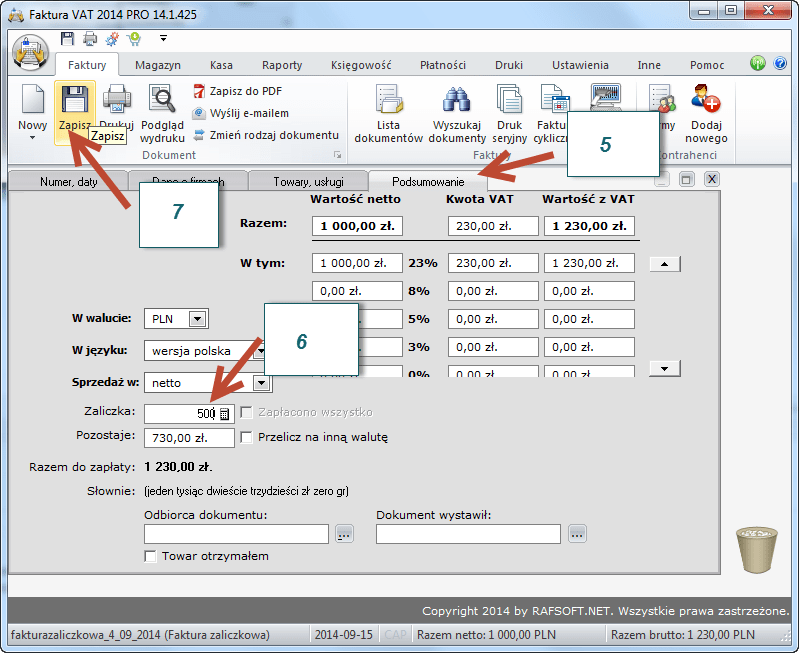Click the Razem Wartość z VAT field
Screen dimensions: 799x653
tap(589, 226)
